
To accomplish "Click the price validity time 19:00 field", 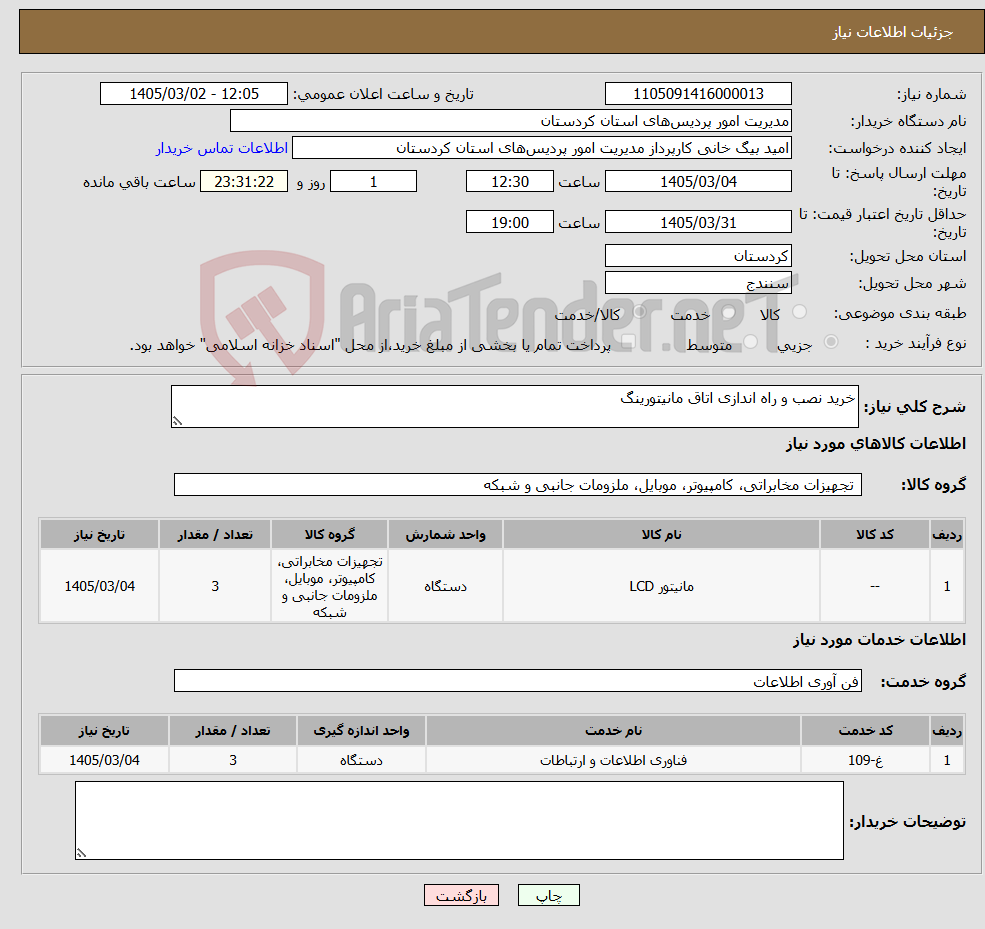I will tap(509, 222).
